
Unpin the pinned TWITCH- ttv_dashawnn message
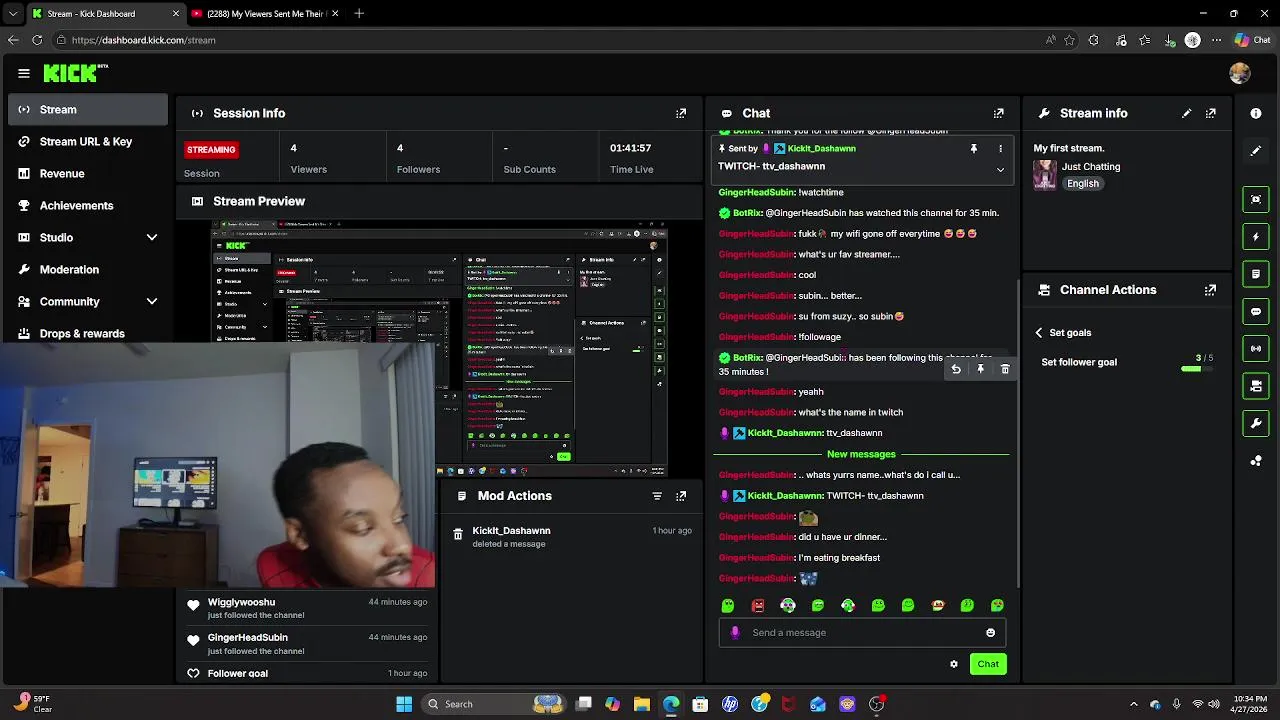973,149
